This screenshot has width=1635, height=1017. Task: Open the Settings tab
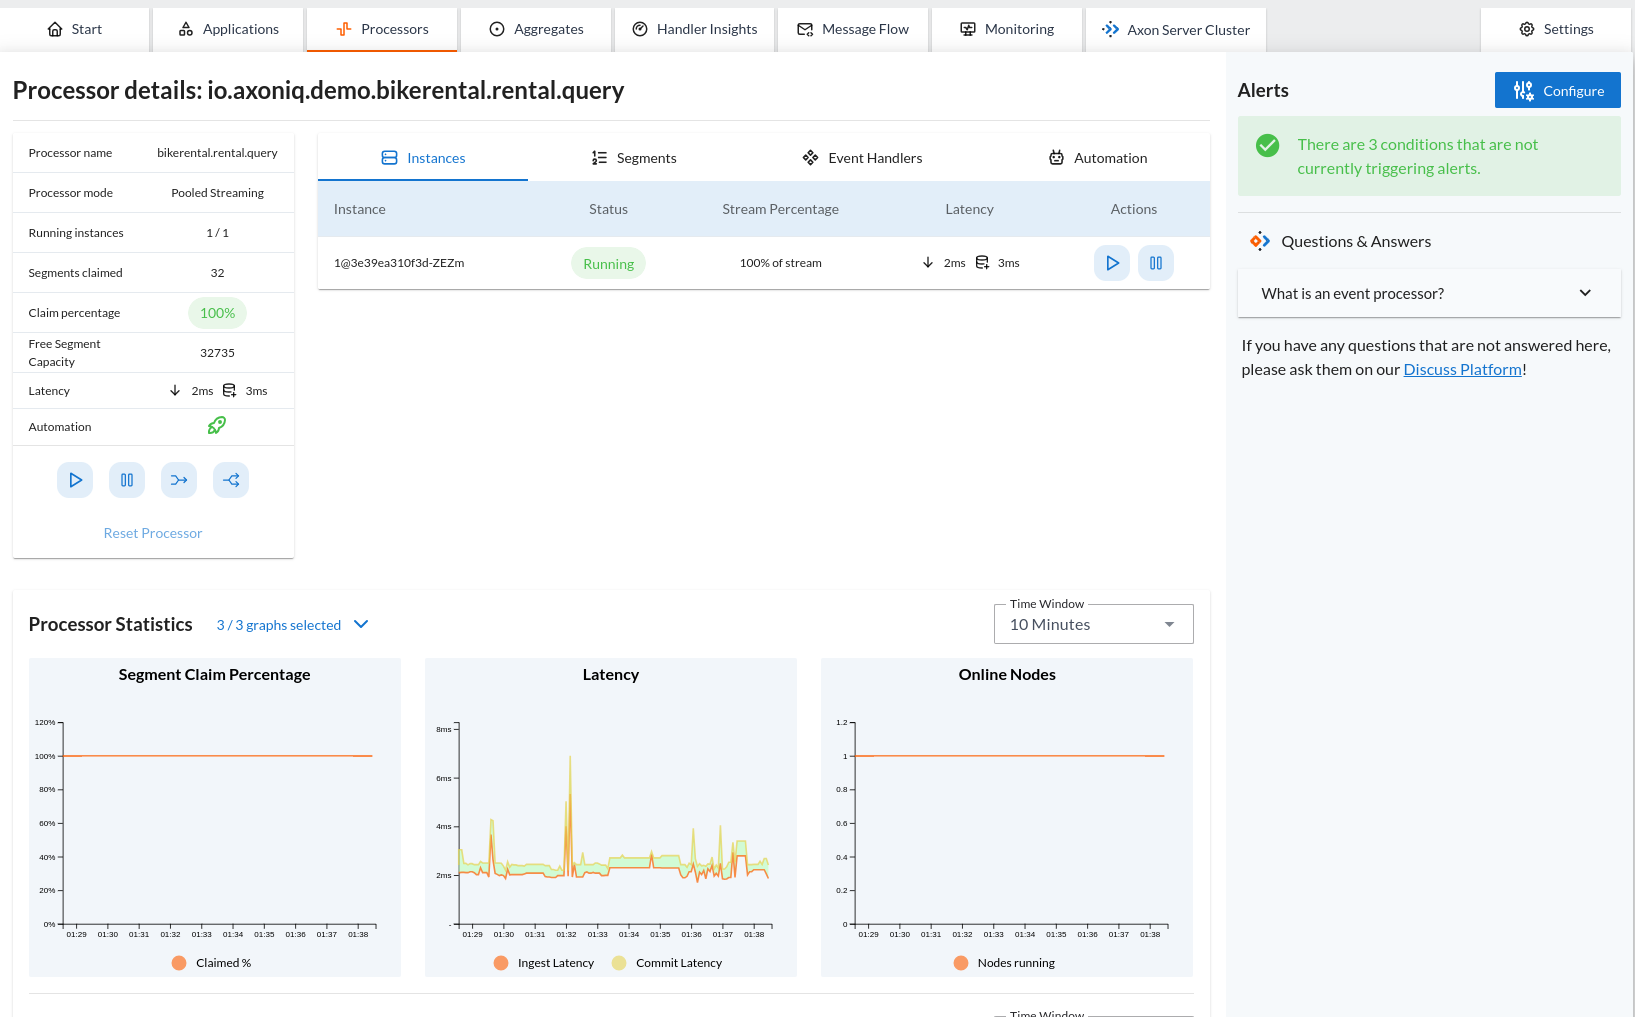coord(1556,29)
